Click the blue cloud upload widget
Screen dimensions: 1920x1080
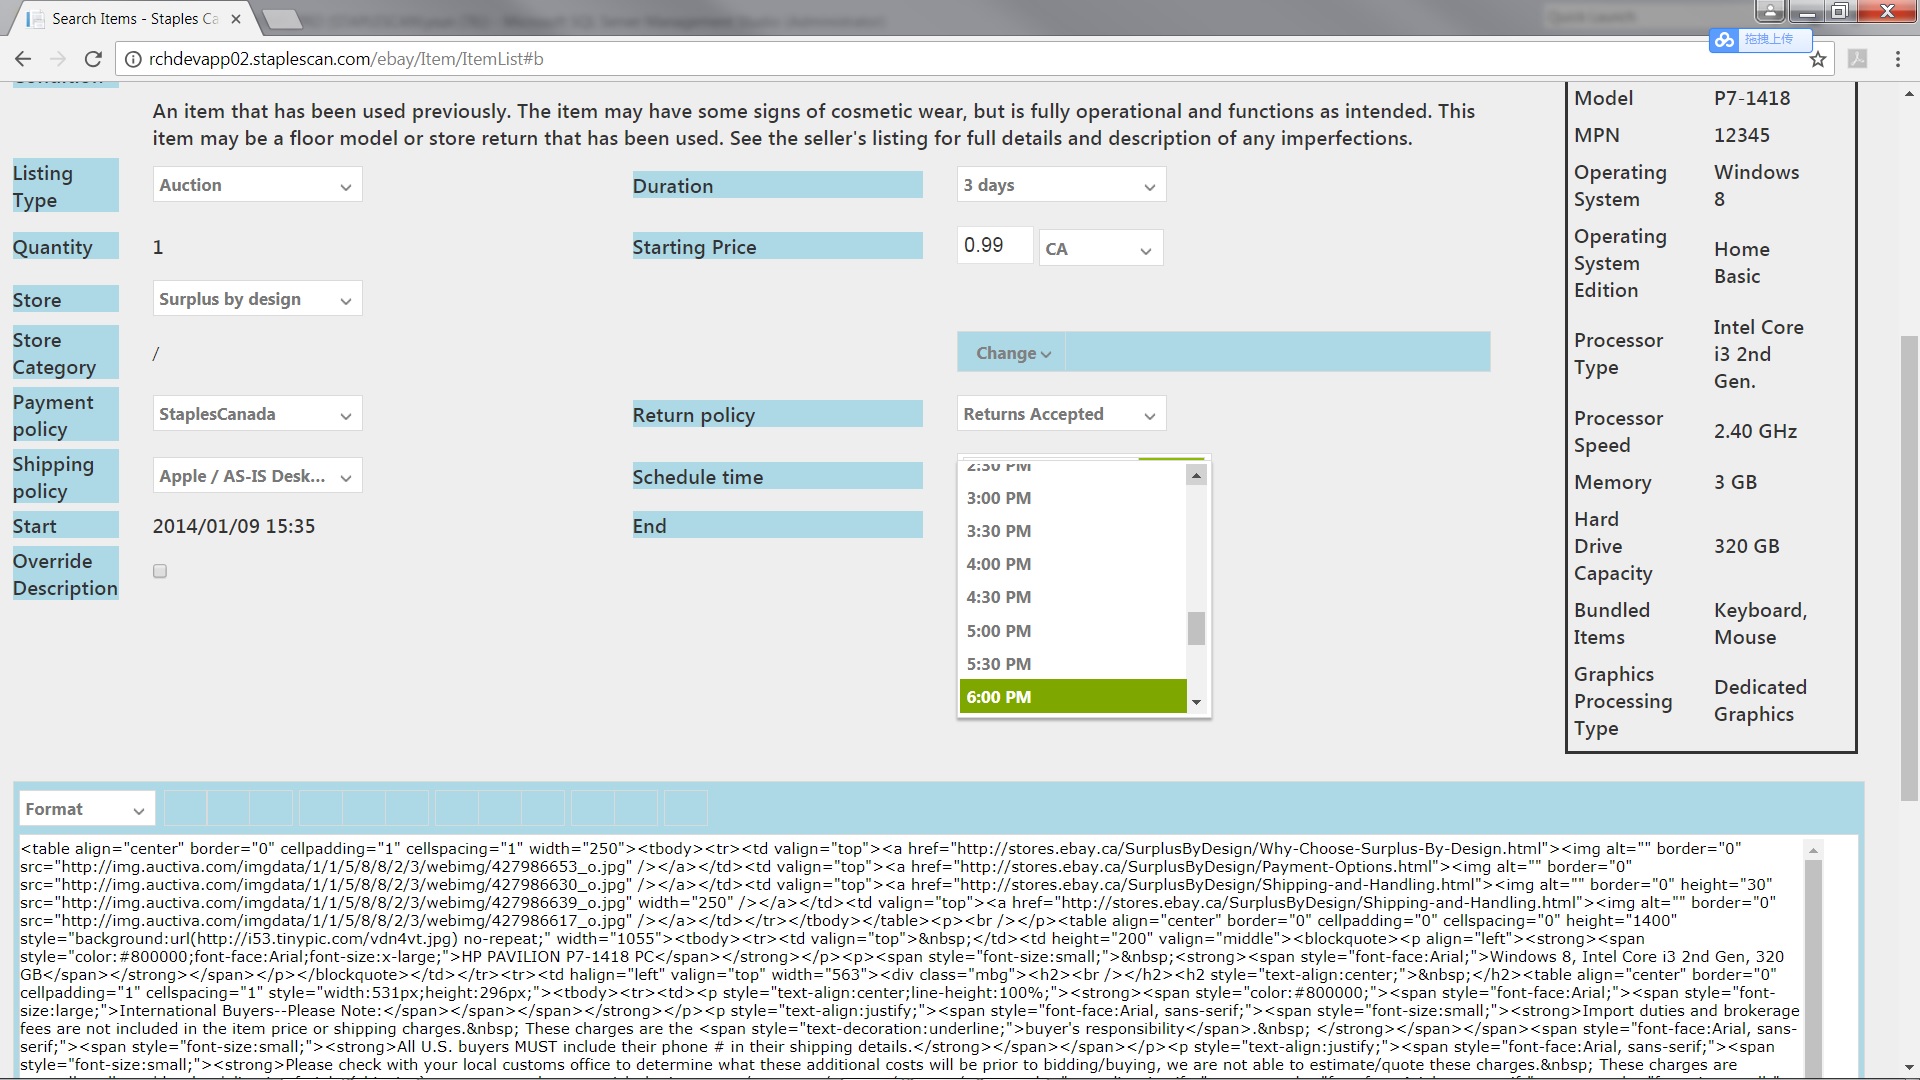[1724, 40]
